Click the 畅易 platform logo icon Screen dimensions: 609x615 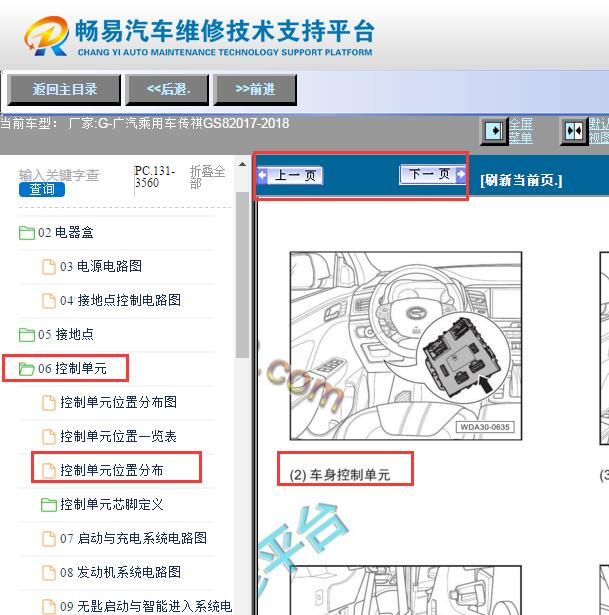46,36
